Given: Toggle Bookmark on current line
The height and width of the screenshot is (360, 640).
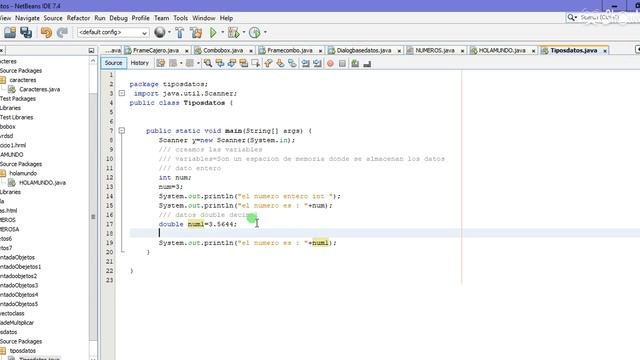Looking at the screenshot, I should pyautogui.click(x=292, y=63).
